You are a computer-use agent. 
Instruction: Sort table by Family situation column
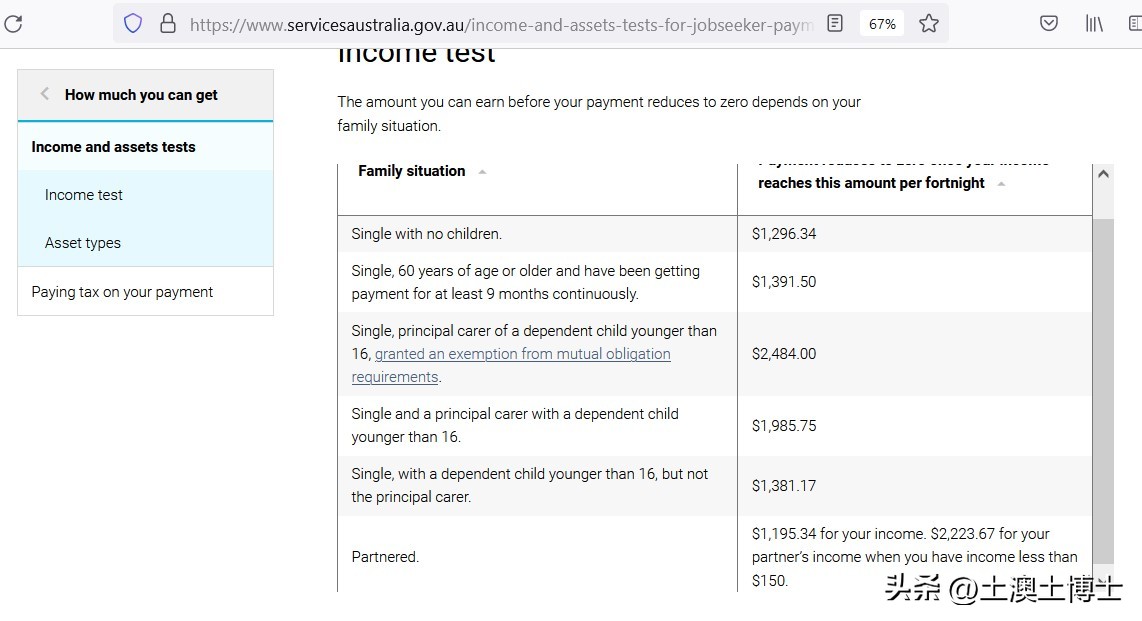(482, 172)
